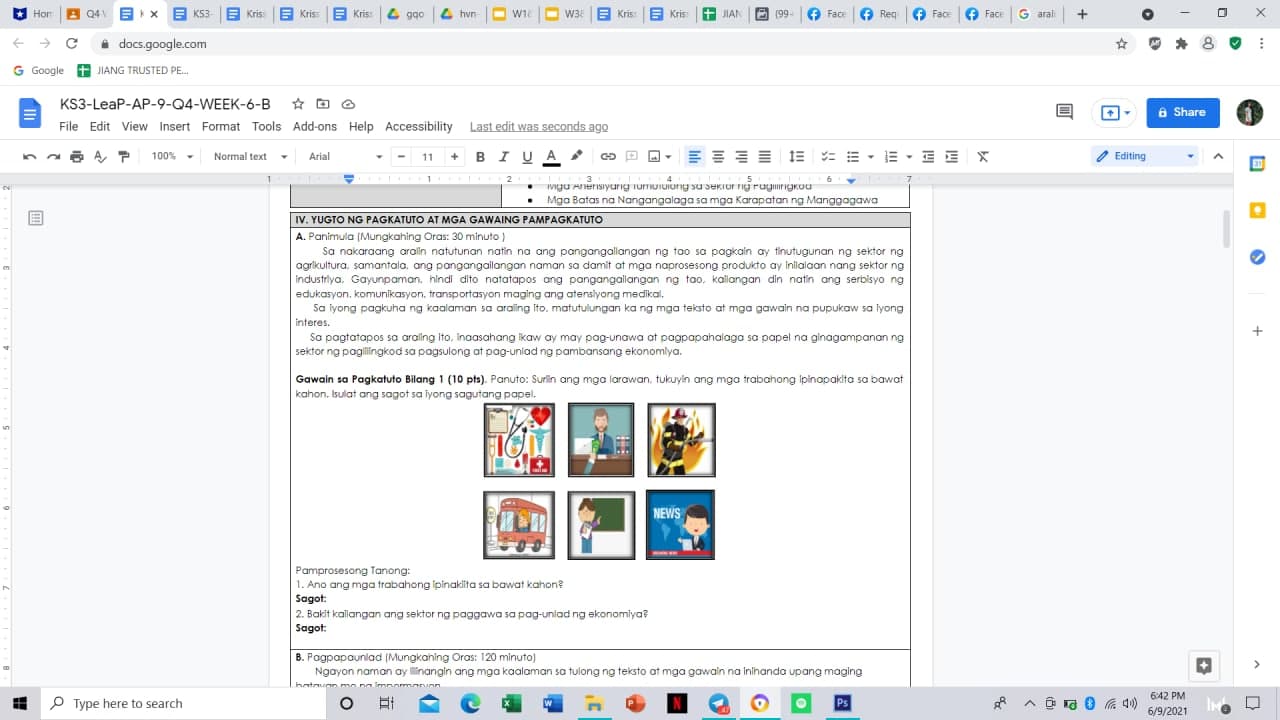This screenshot has width=1280, height=720.
Task: Open Google Keep from the side panel
Action: pyautogui.click(x=1257, y=210)
